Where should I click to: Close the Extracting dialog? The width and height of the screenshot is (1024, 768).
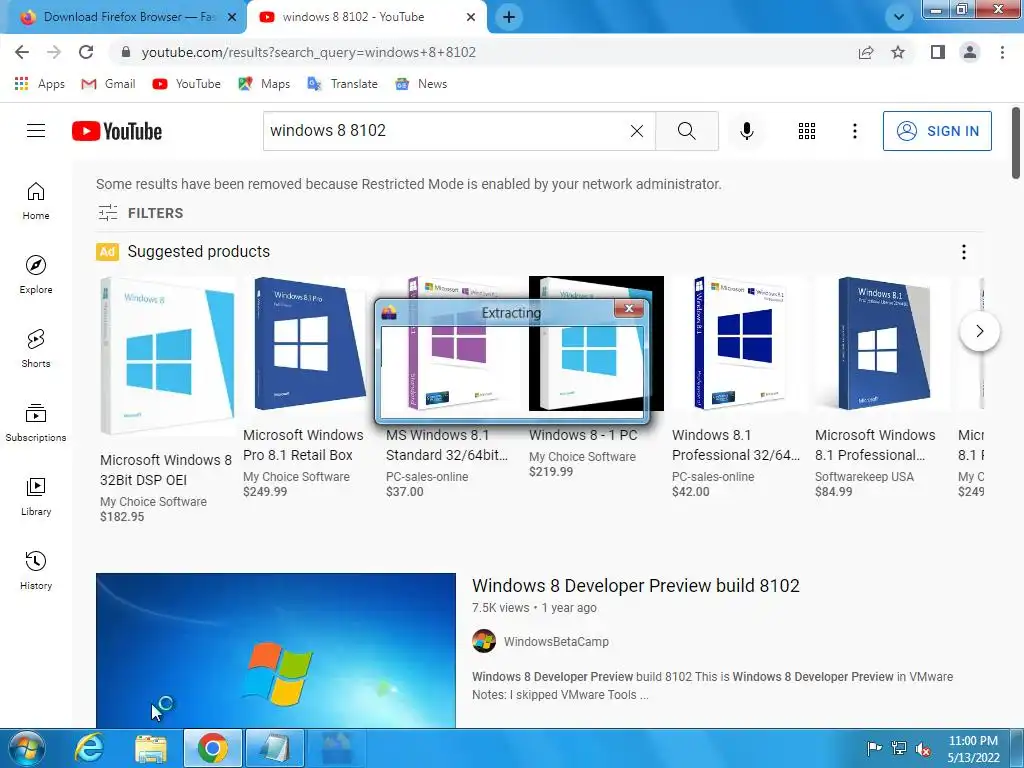coord(629,308)
